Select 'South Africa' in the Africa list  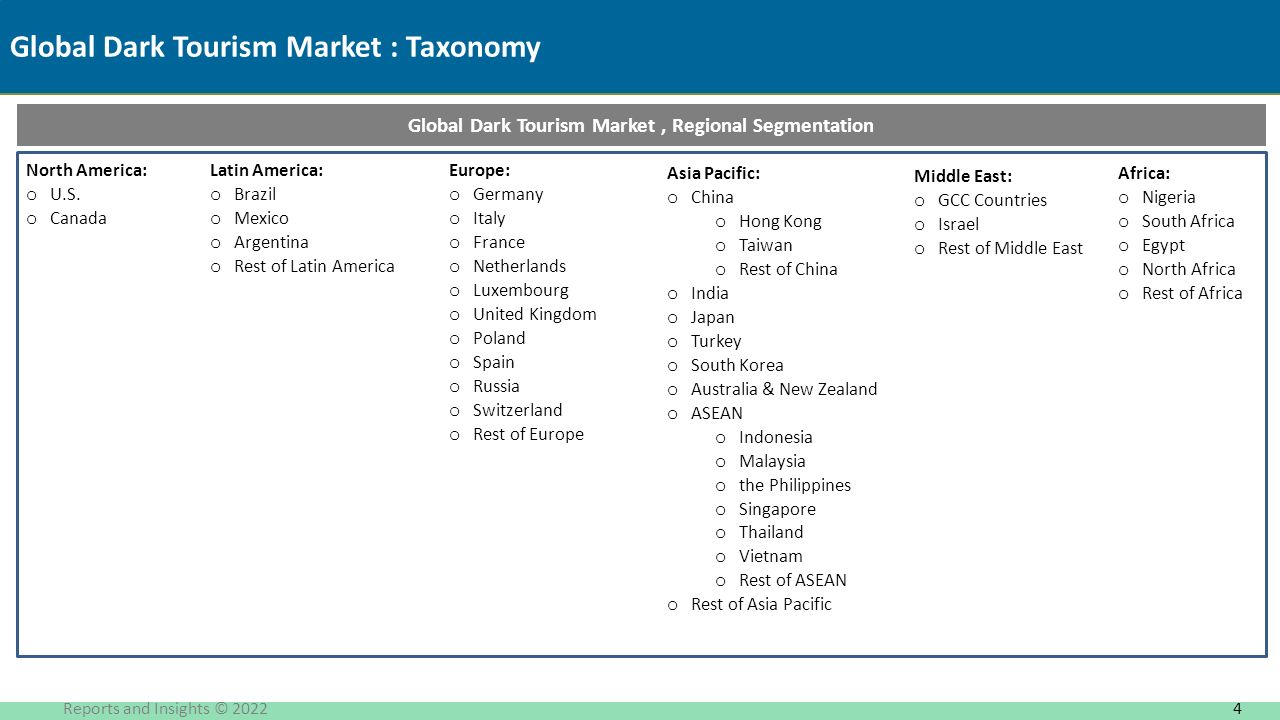pos(1188,221)
